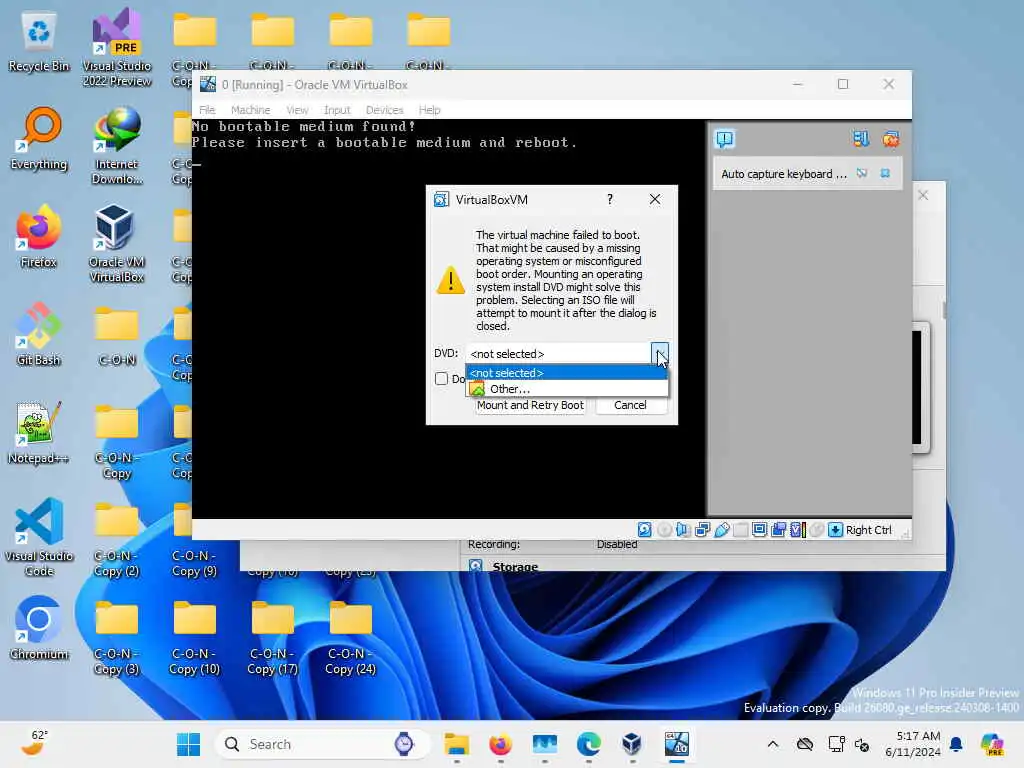Select the C-O-N - Copy (2) folder
The width and height of the screenshot is (1024, 768).
117,538
